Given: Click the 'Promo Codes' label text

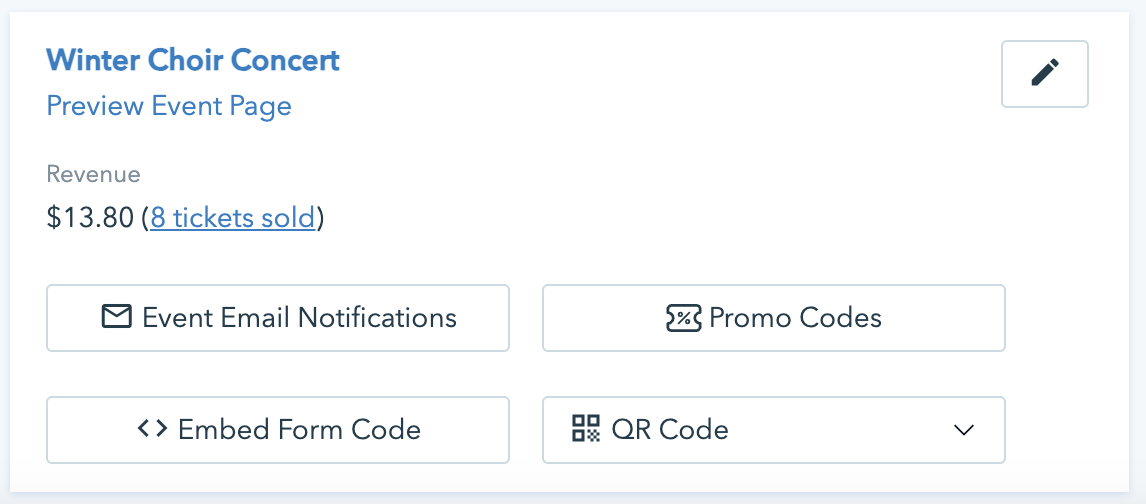Looking at the screenshot, I should tap(795, 318).
